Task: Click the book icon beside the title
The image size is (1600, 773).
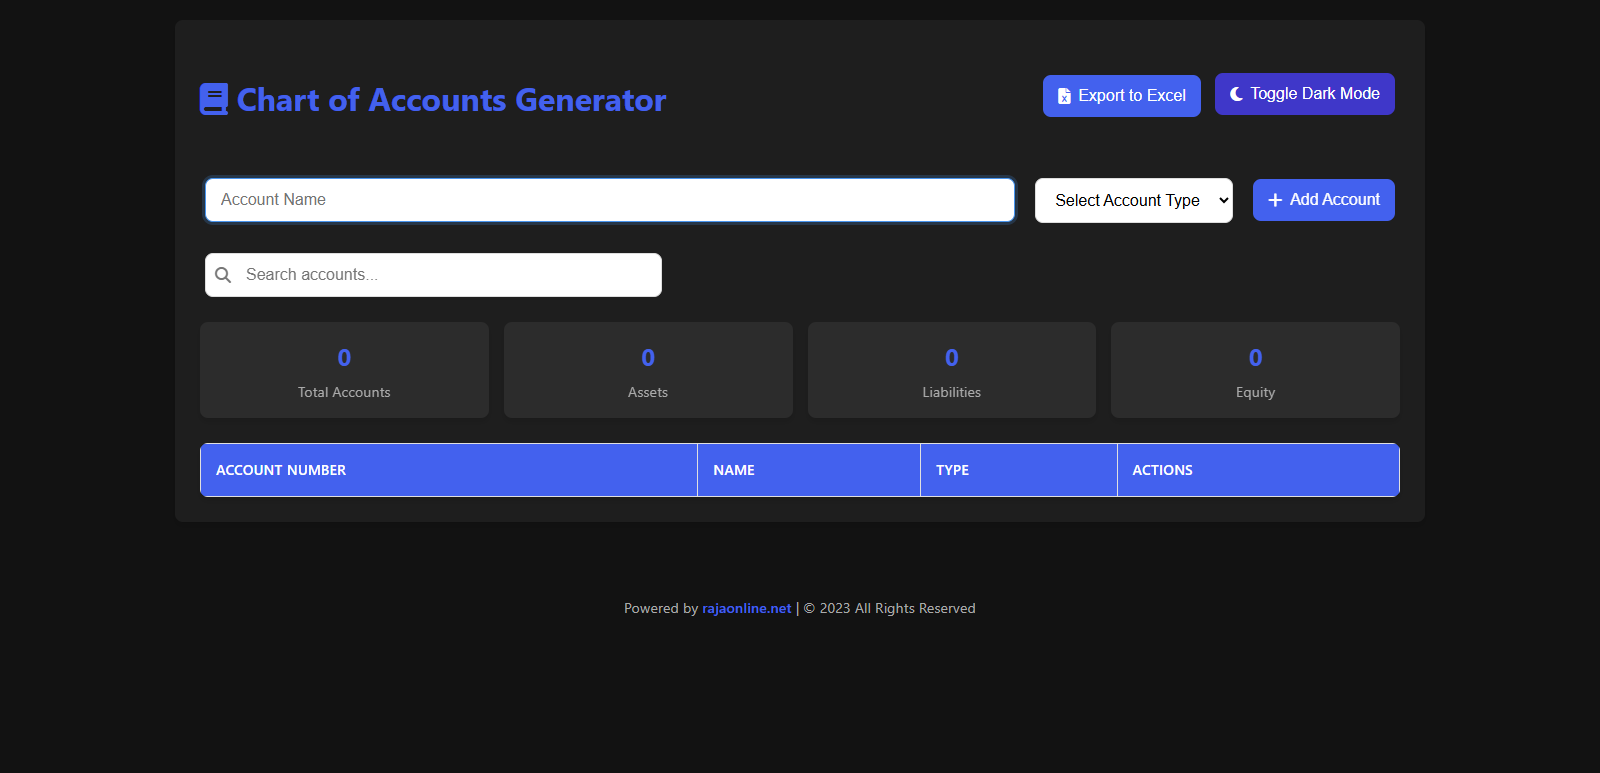Action: click(x=214, y=99)
